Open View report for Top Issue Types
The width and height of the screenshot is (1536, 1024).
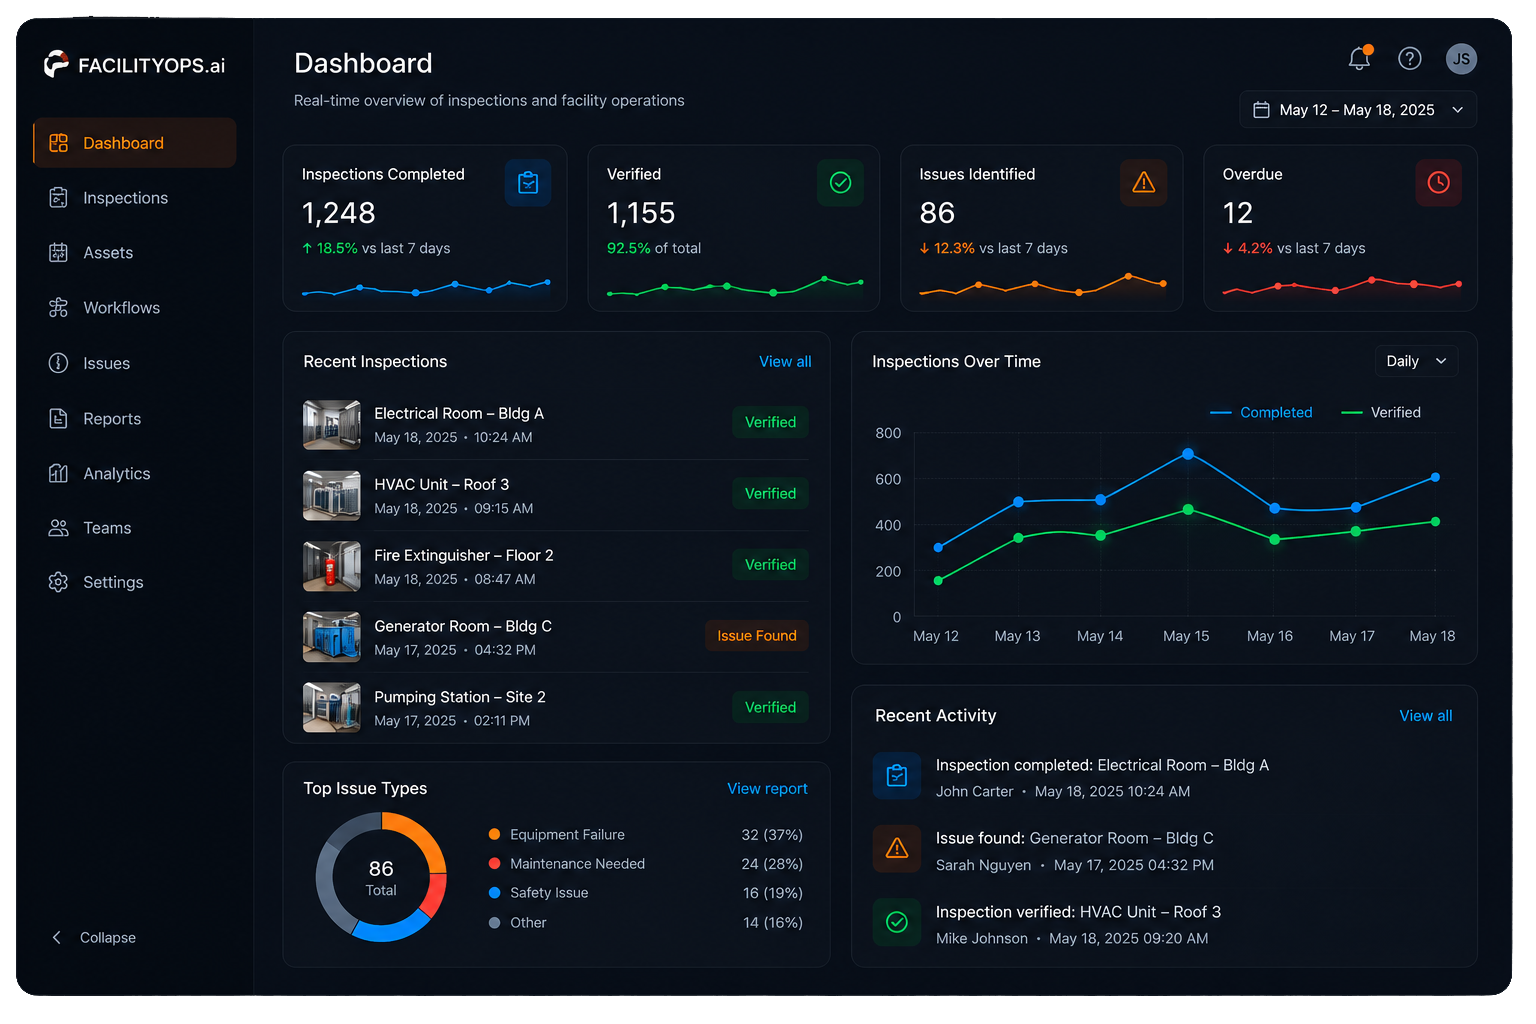pyautogui.click(x=767, y=788)
